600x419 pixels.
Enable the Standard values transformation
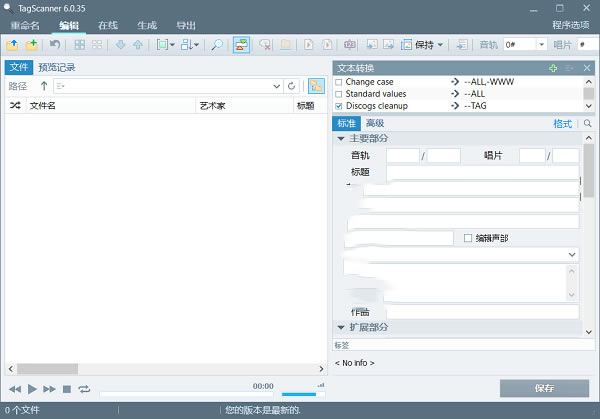[339, 93]
